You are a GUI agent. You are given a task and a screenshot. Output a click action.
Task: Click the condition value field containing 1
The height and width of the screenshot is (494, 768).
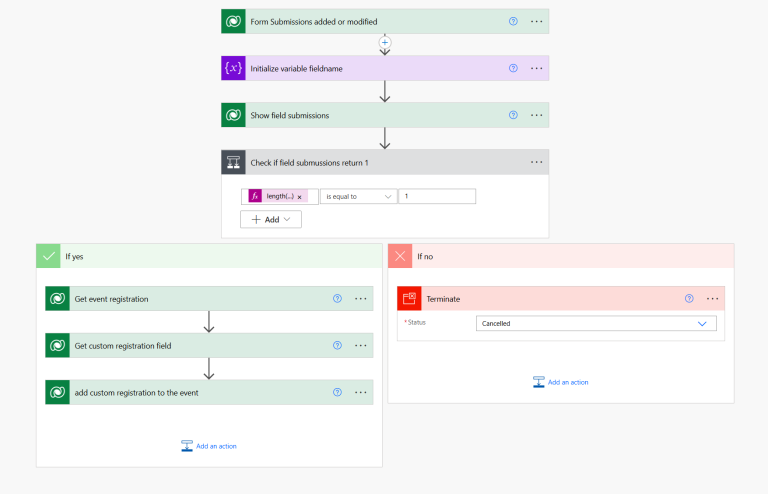(x=436, y=197)
